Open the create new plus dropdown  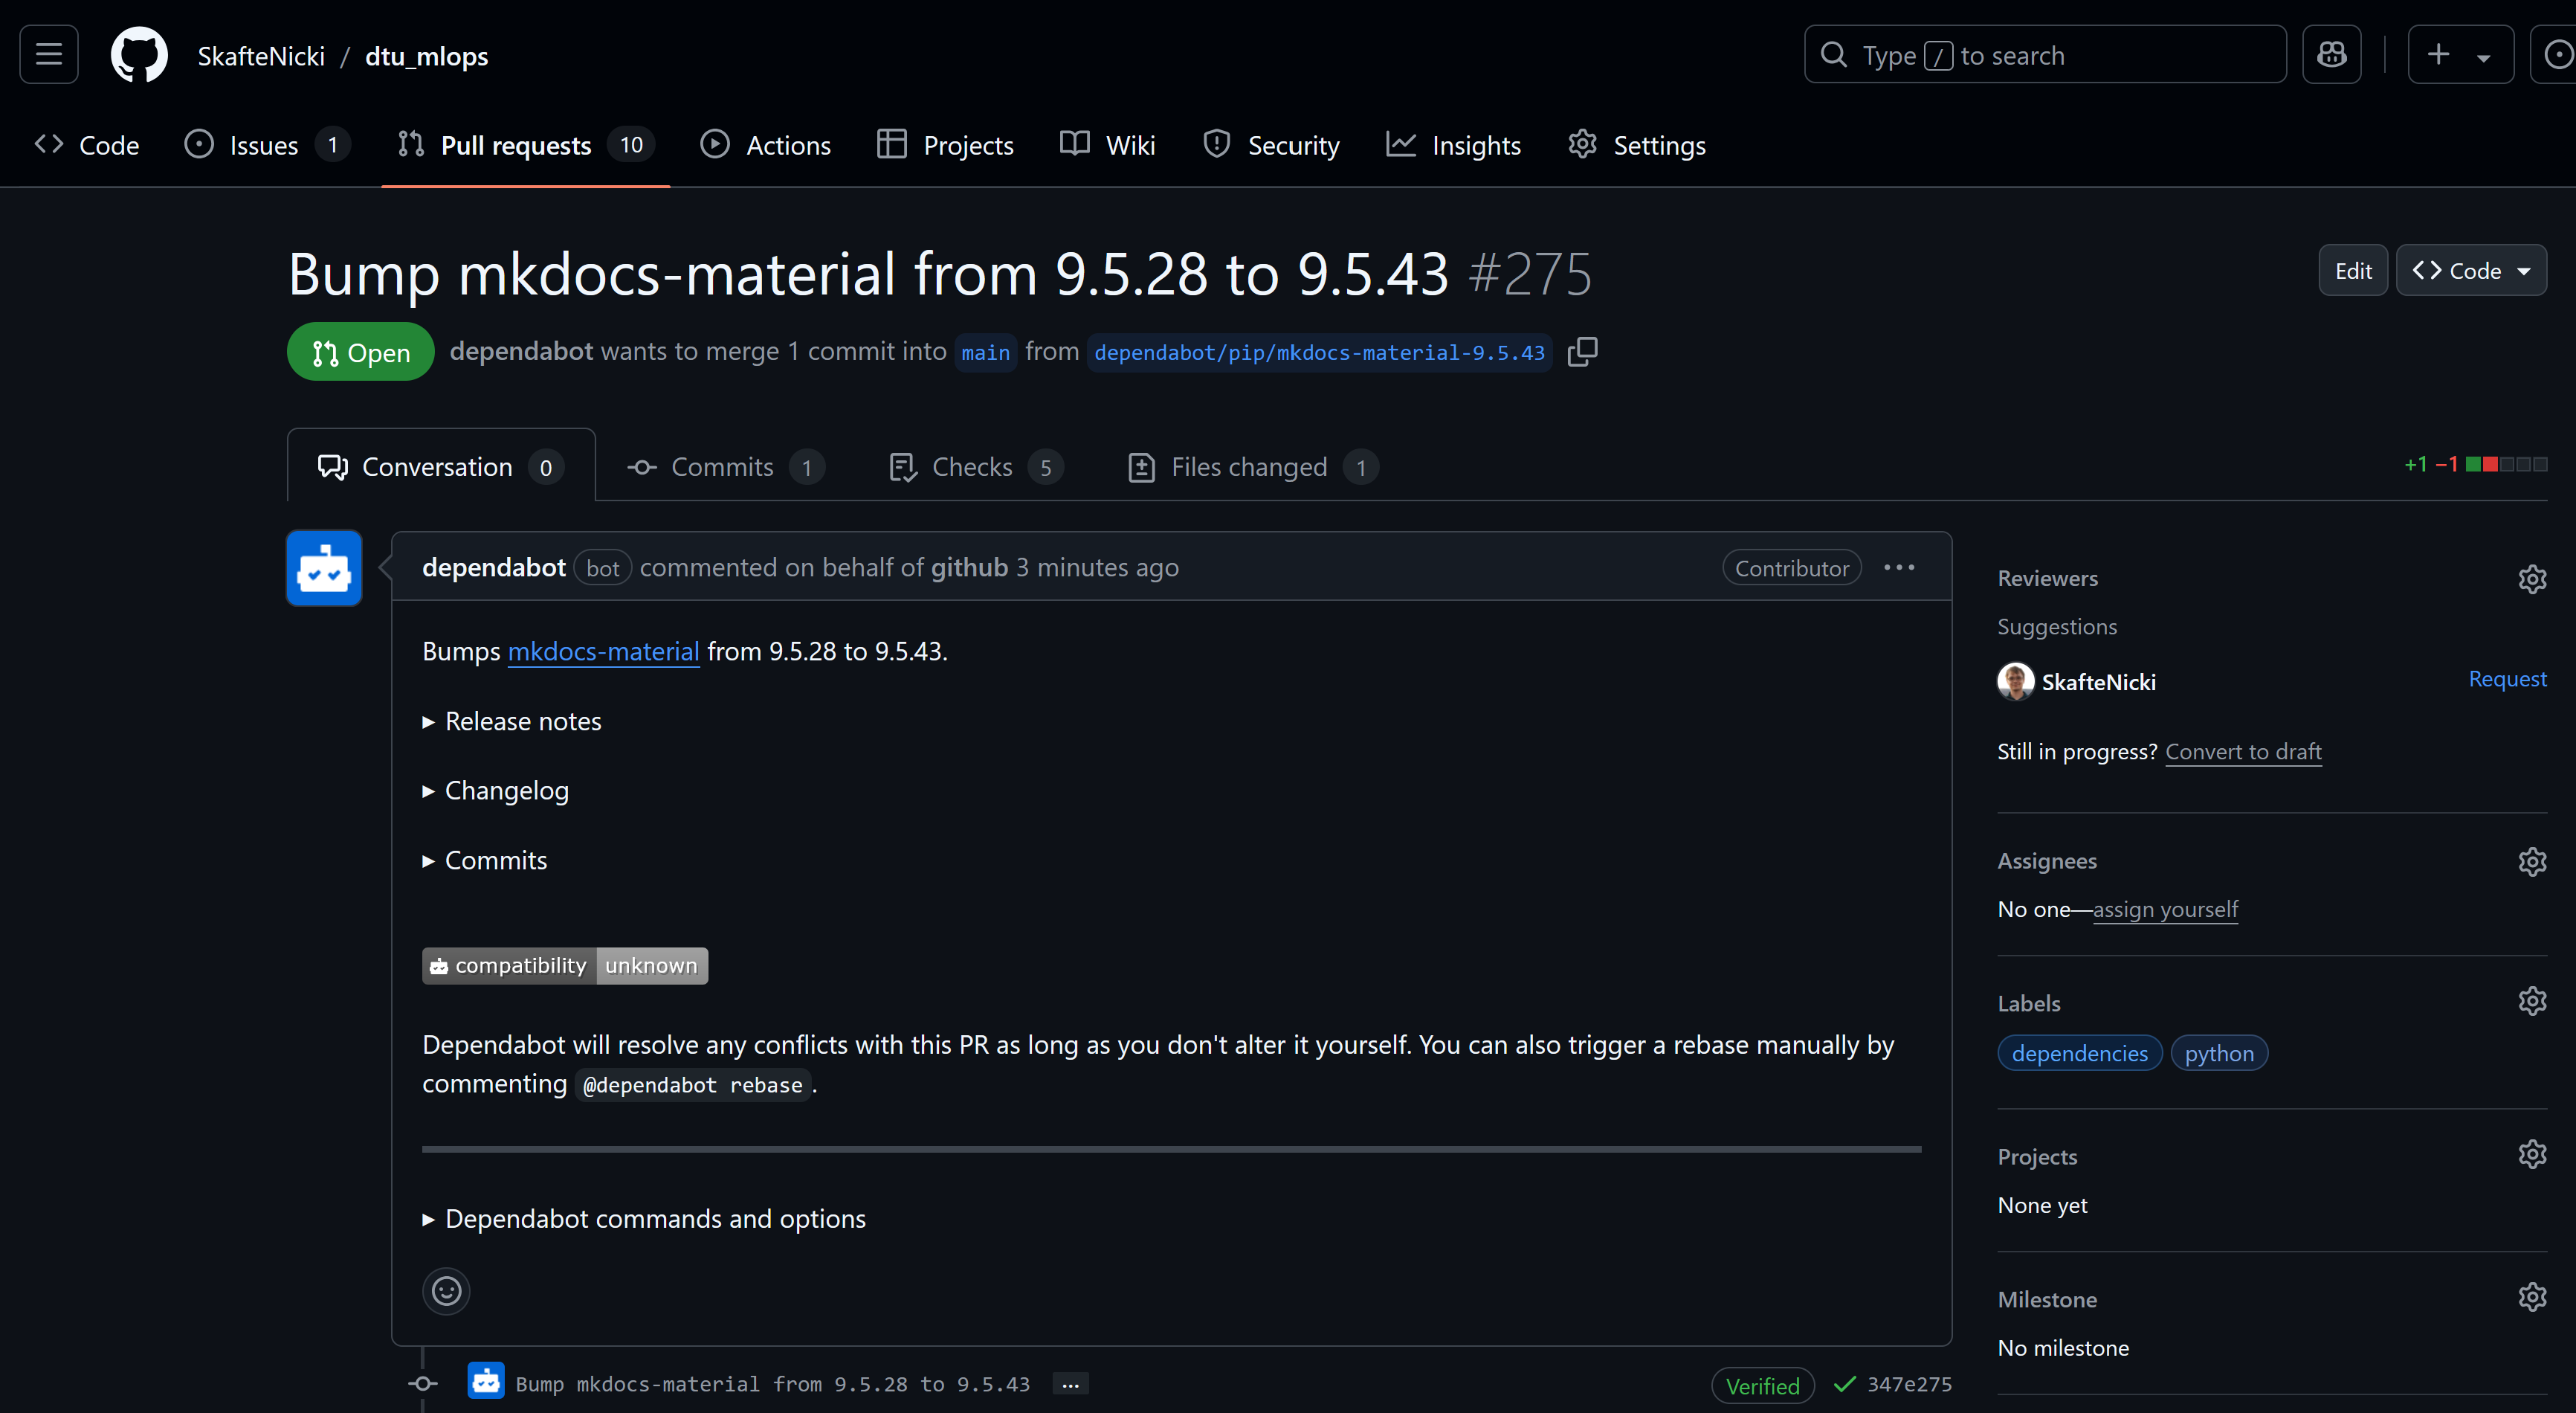click(x=2459, y=55)
